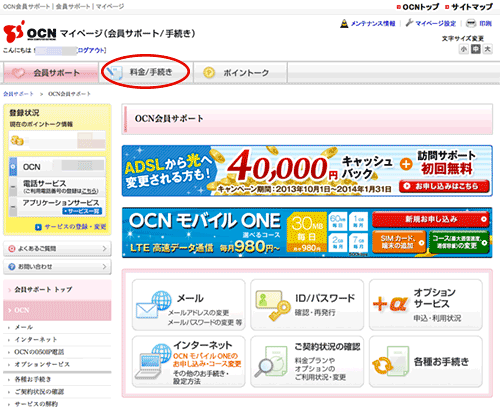This screenshot has width=500, height=407.
Task: Select highlighted OCN sidebar item
Action: (x=57, y=310)
